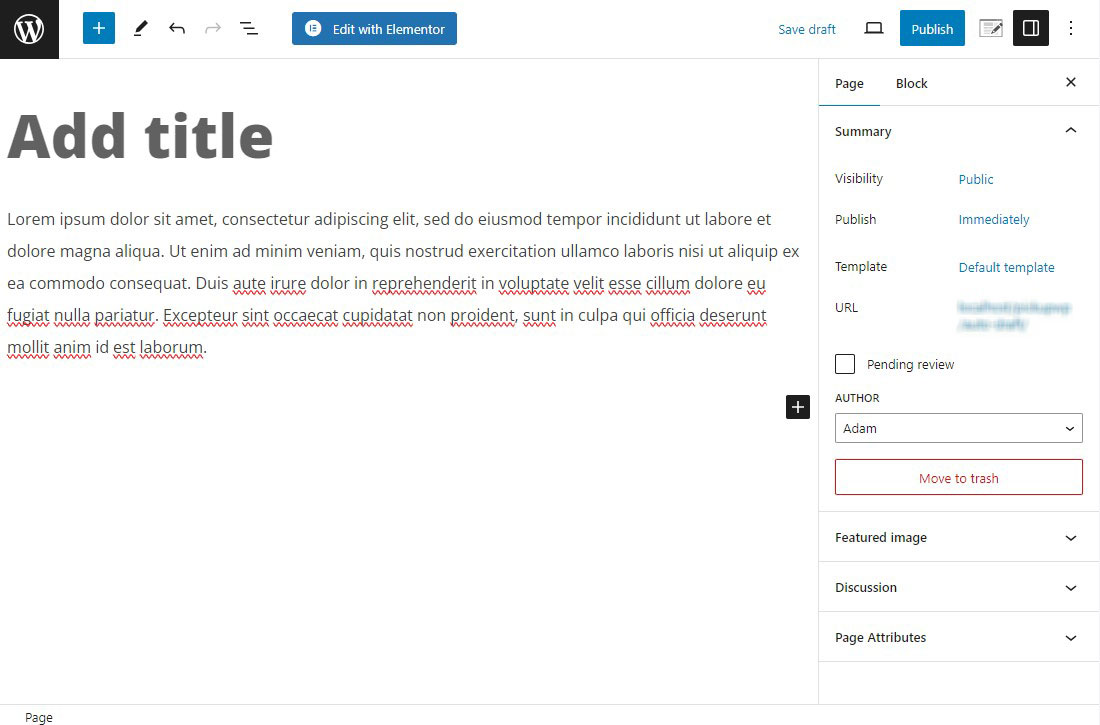Open the Author dropdown showing Adam
This screenshot has width=1100, height=725.
[958, 428]
